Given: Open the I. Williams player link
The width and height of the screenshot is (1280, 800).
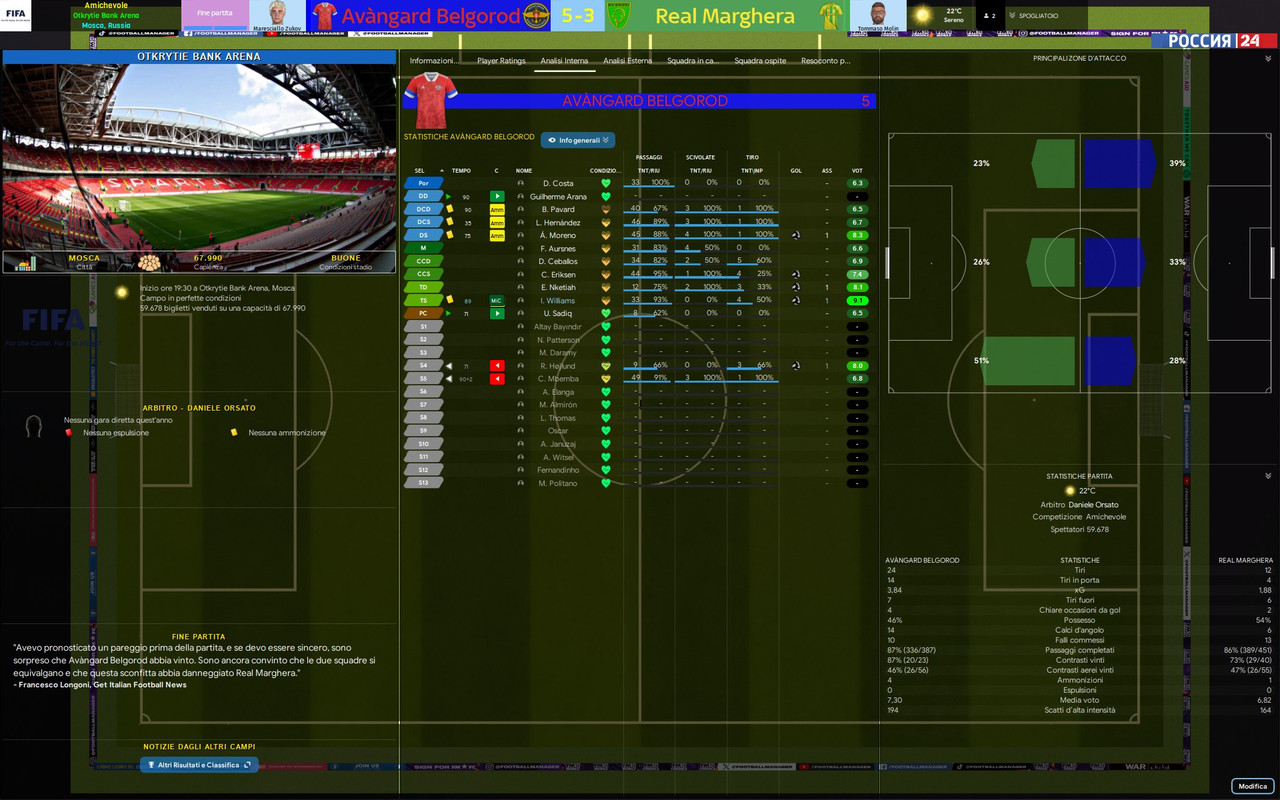Looking at the screenshot, I should coord(558,300).
